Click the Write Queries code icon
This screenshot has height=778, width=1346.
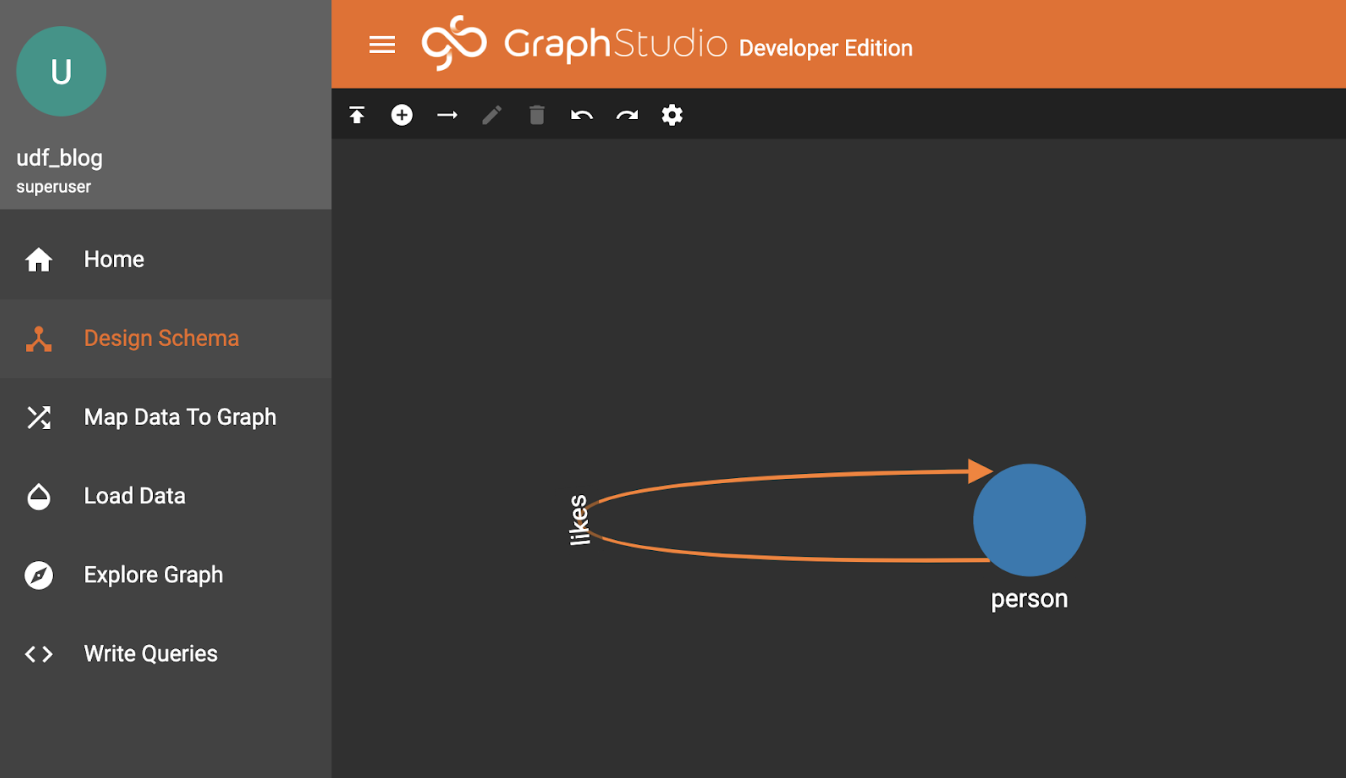coord(39,654)
